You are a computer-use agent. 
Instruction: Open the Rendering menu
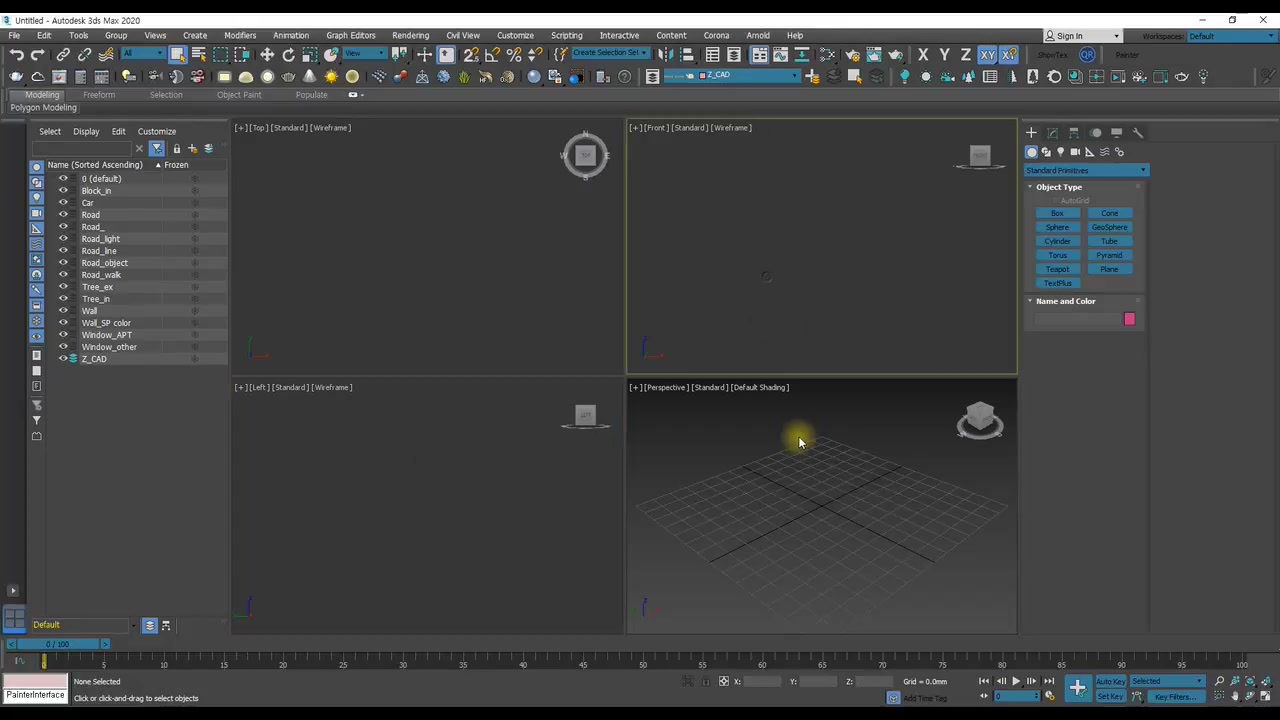(410, 35)
